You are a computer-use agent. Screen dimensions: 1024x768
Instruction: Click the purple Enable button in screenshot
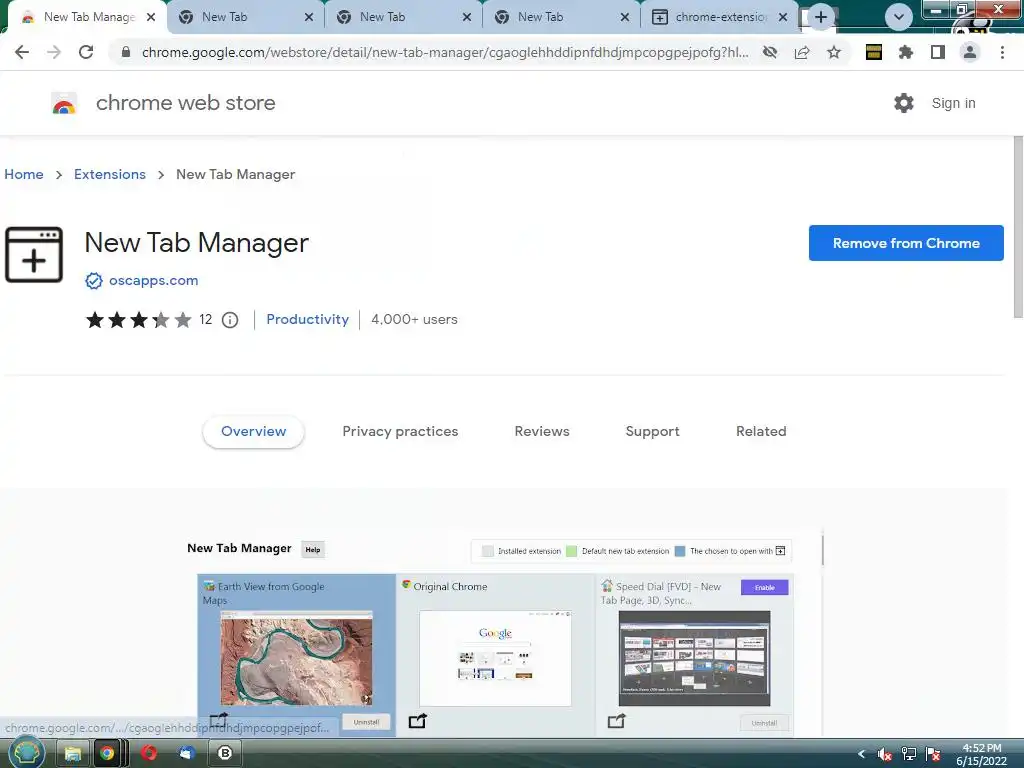click(765, 587)
